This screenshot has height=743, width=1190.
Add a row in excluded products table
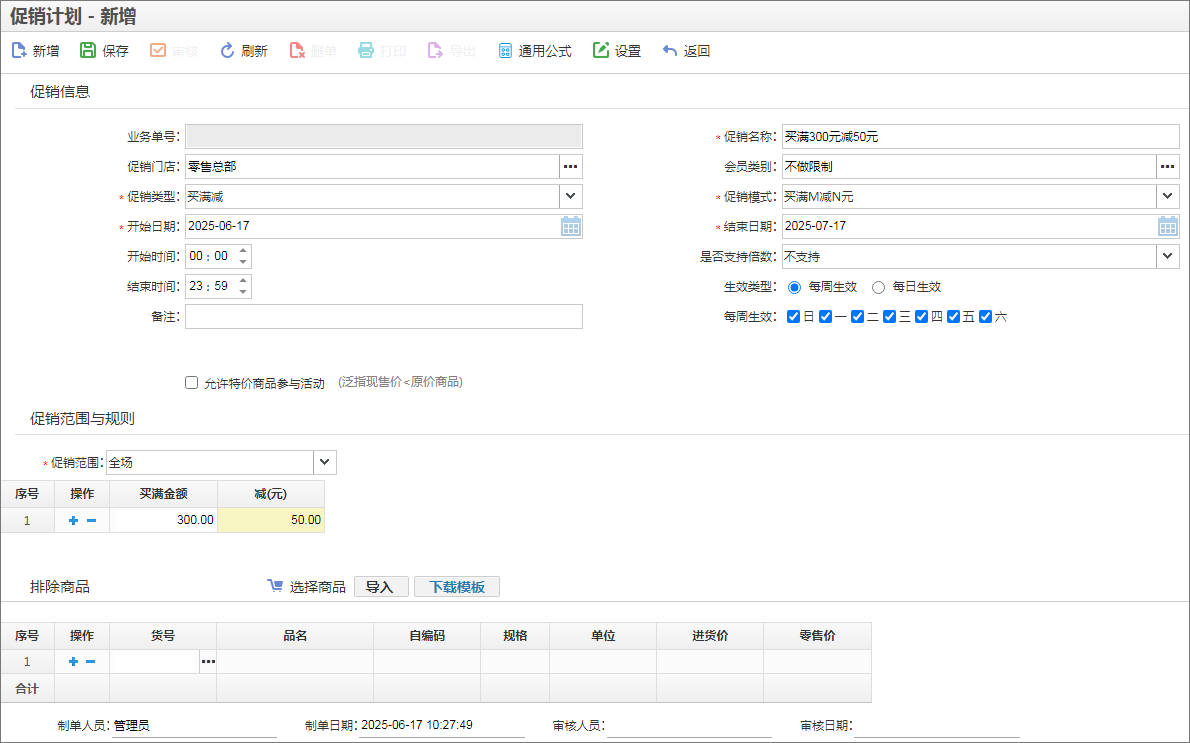click(73, 662)
